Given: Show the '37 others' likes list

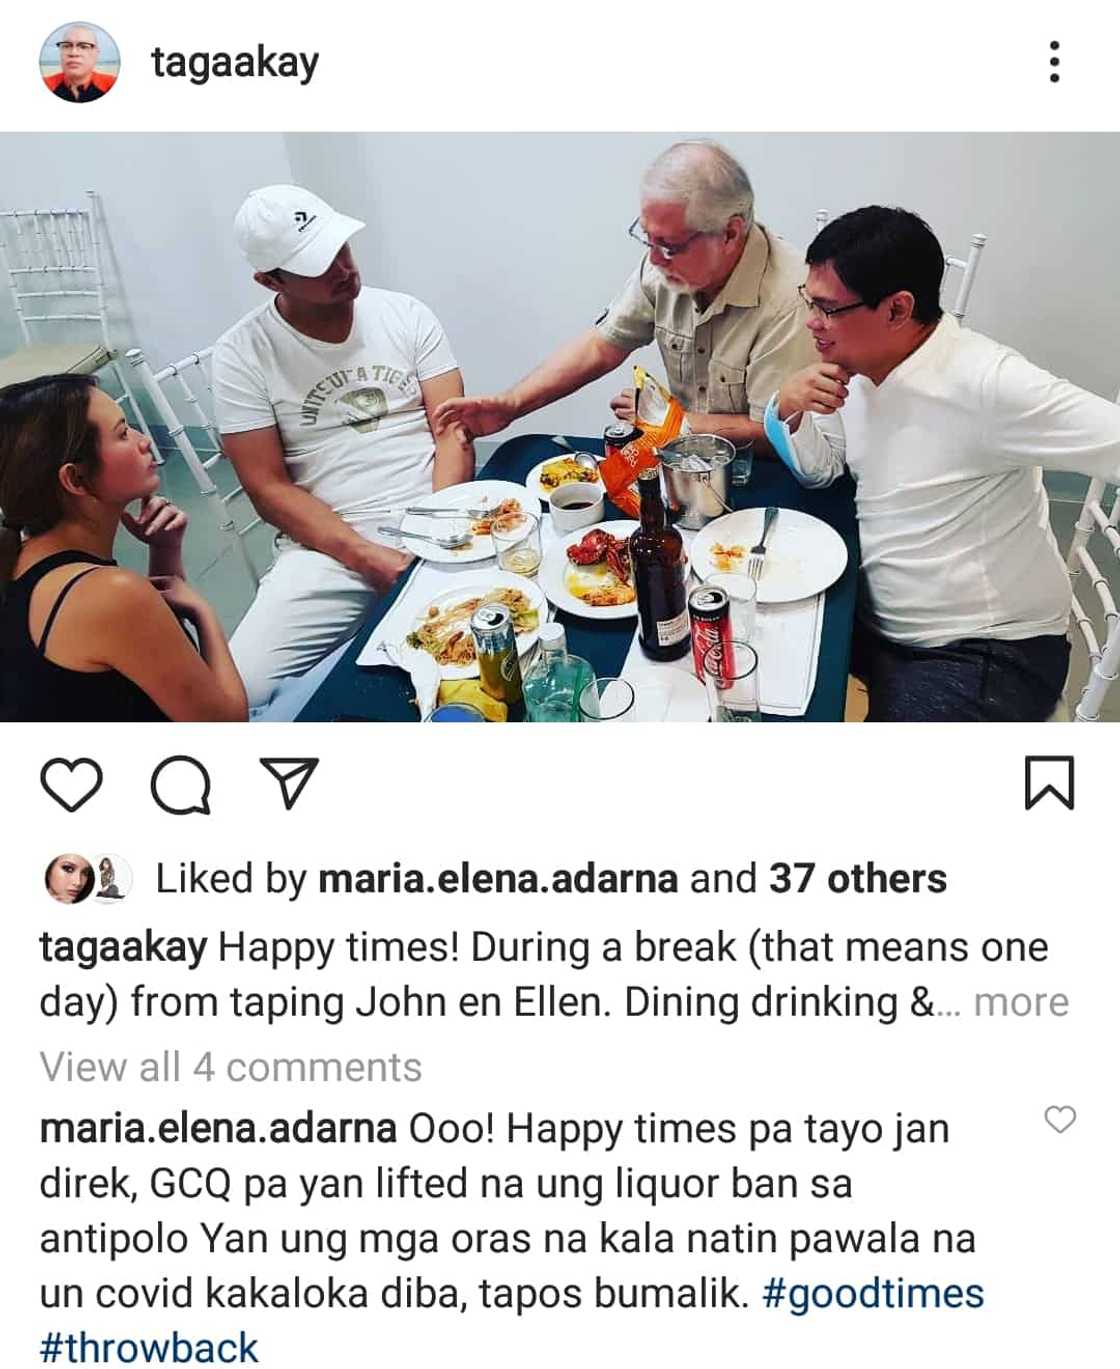Looking at the screenshot, I should (857, 878).
